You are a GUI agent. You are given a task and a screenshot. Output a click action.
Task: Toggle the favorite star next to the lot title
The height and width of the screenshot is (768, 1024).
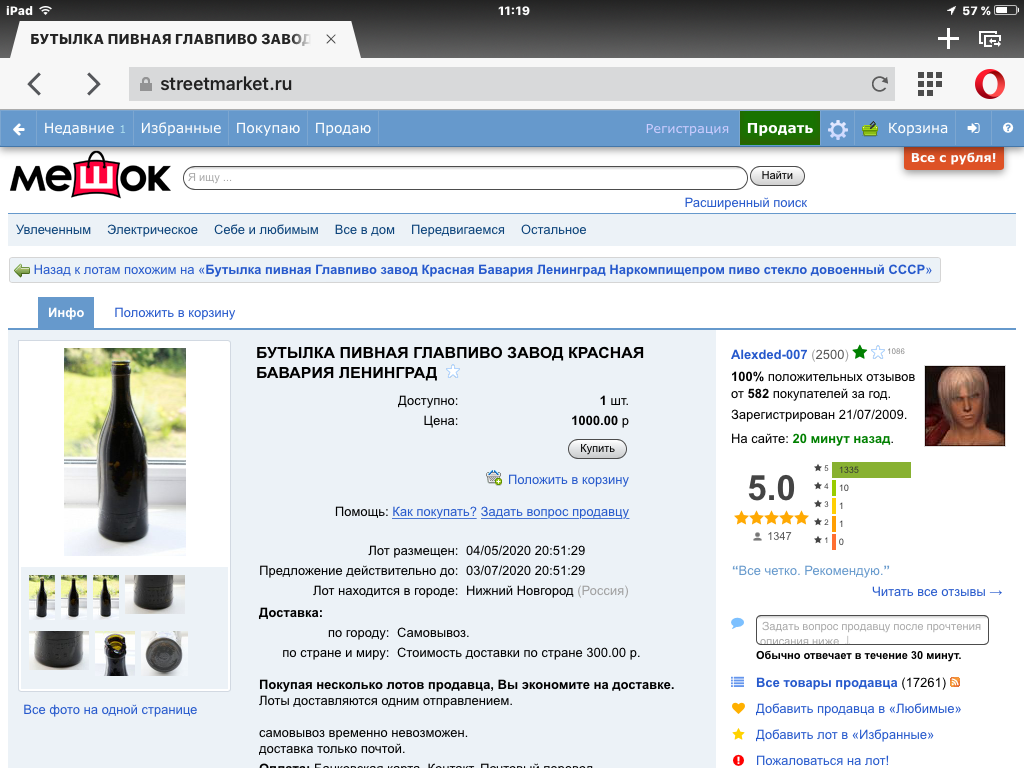tap(453, 373)
